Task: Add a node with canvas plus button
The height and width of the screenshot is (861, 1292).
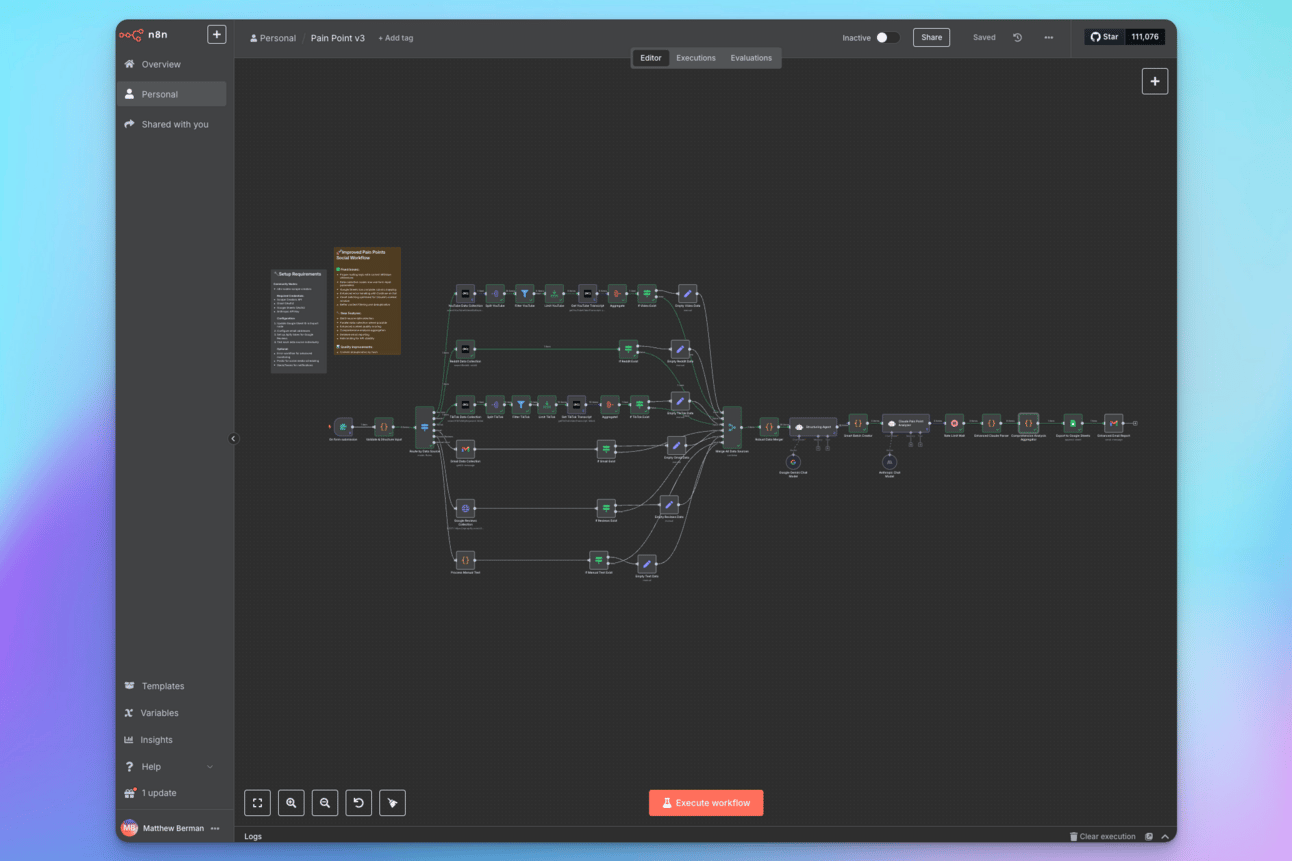Action: click(x=1154, y=82)
